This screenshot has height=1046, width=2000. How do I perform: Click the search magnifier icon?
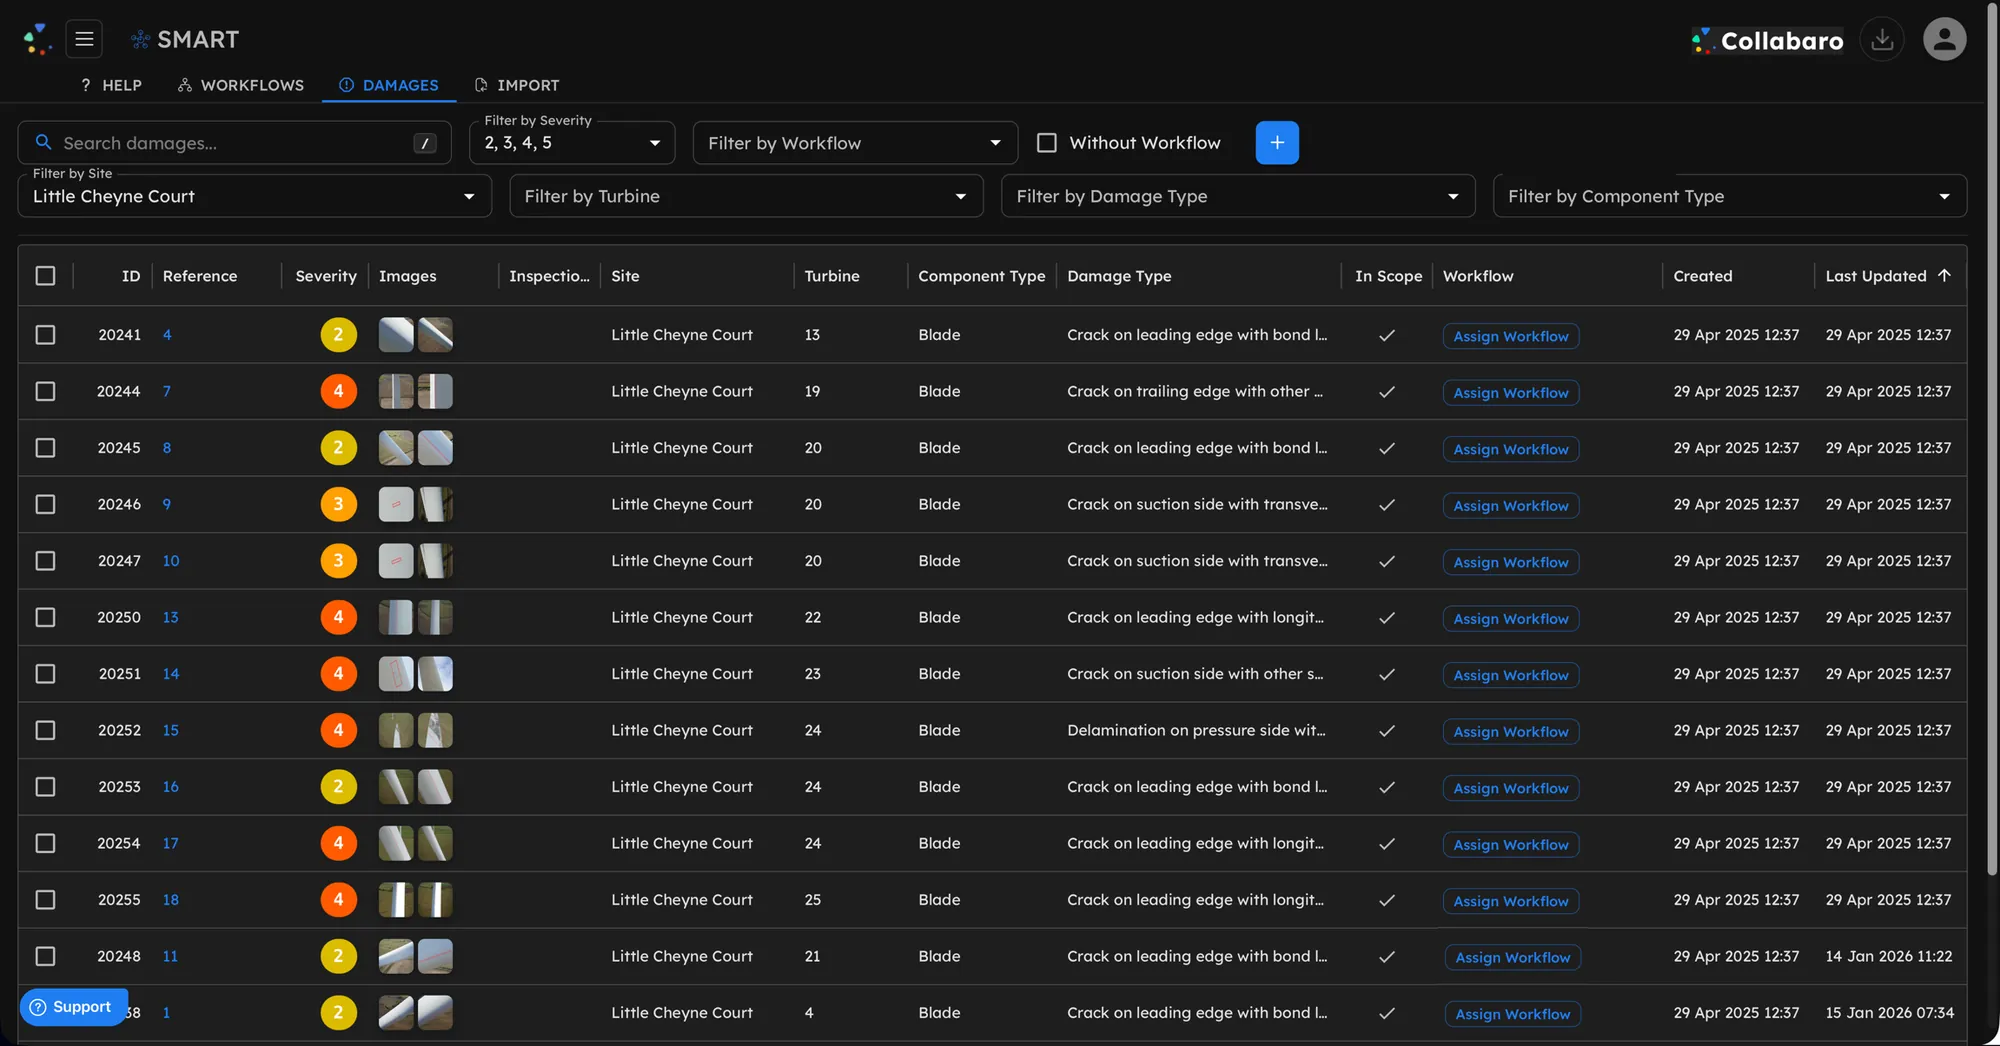pyautogui.click(x=43, y=143)
